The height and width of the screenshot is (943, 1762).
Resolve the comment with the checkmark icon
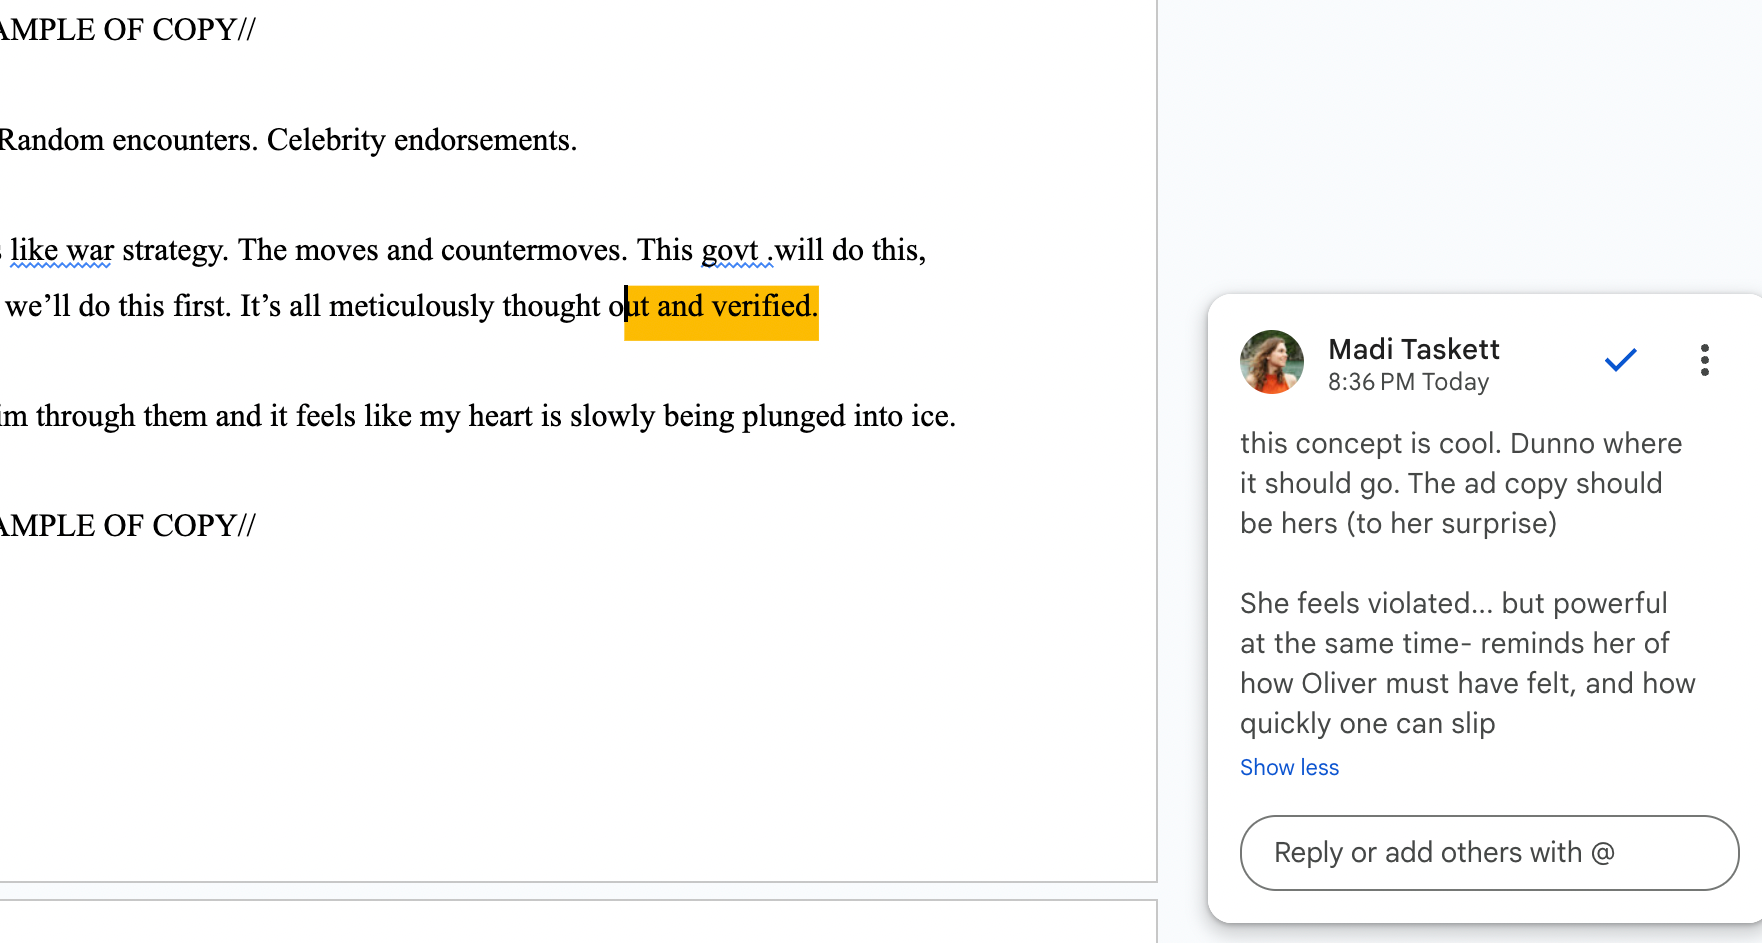(1620, 360)
